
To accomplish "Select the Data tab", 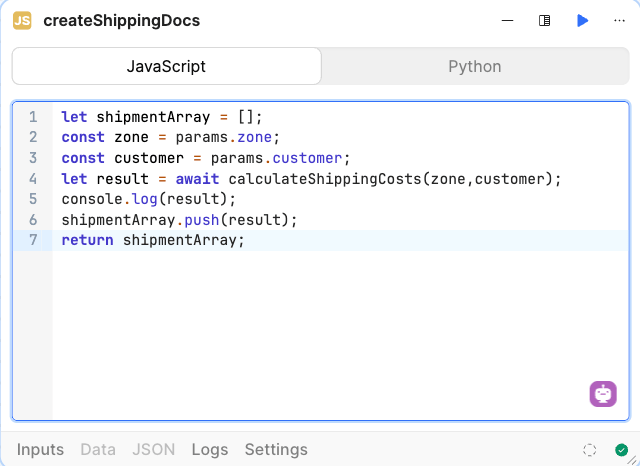I will (x=98, y=449).
